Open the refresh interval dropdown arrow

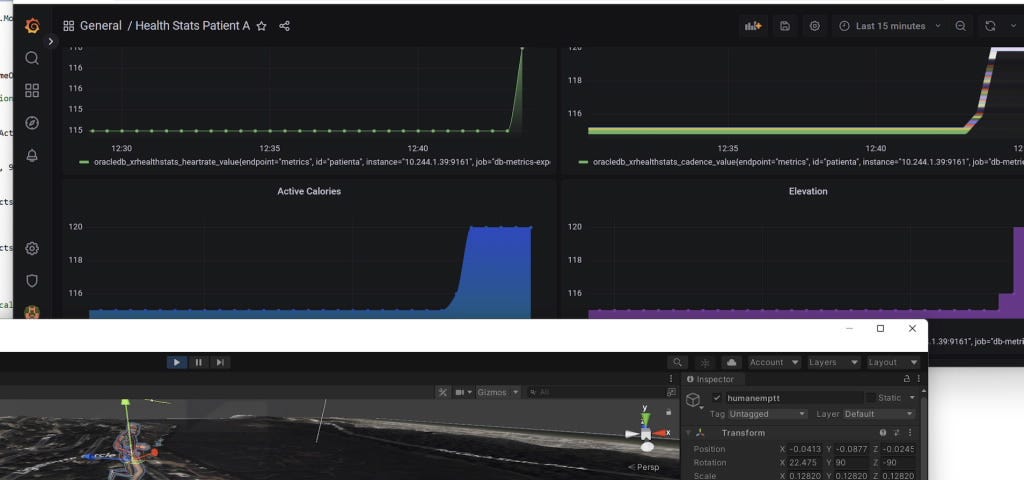(1014, 26)
